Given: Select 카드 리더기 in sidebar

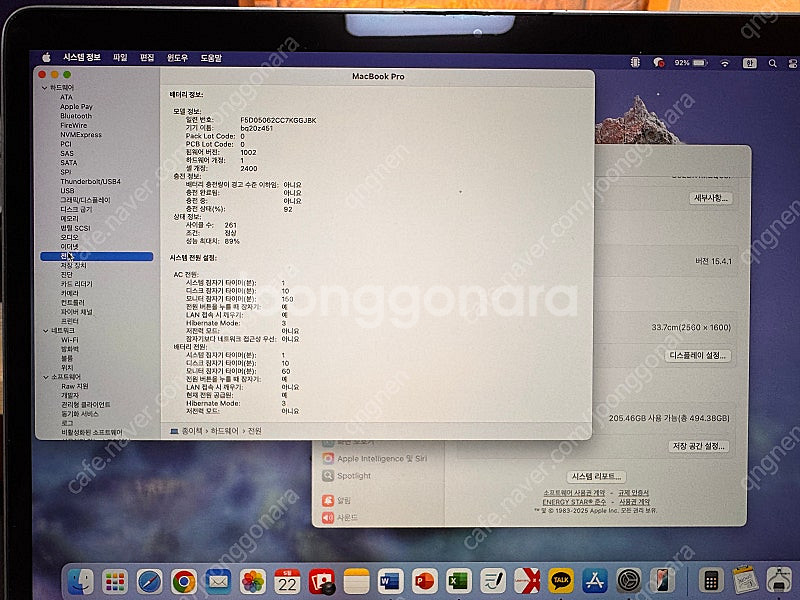Looking at the screenshot, I should click(x=77, y=284).
